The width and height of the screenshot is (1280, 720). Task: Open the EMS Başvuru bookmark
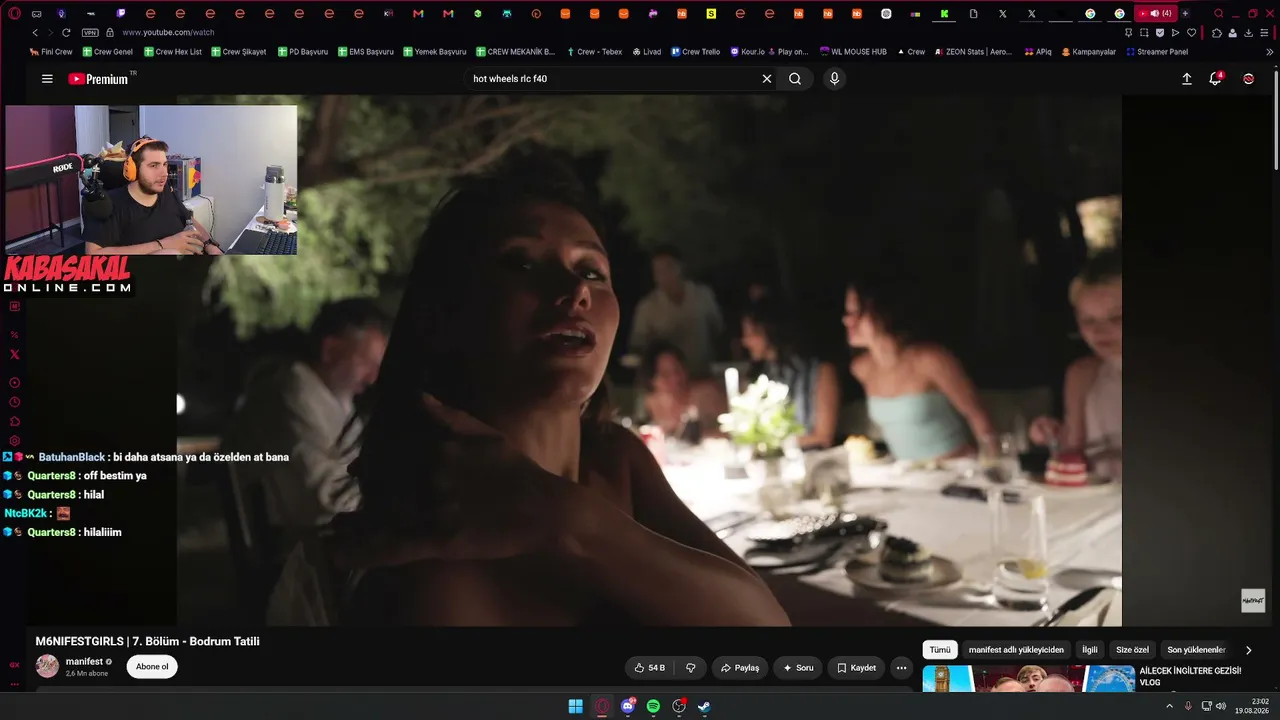pyautogui.click(x=365, y=52)
